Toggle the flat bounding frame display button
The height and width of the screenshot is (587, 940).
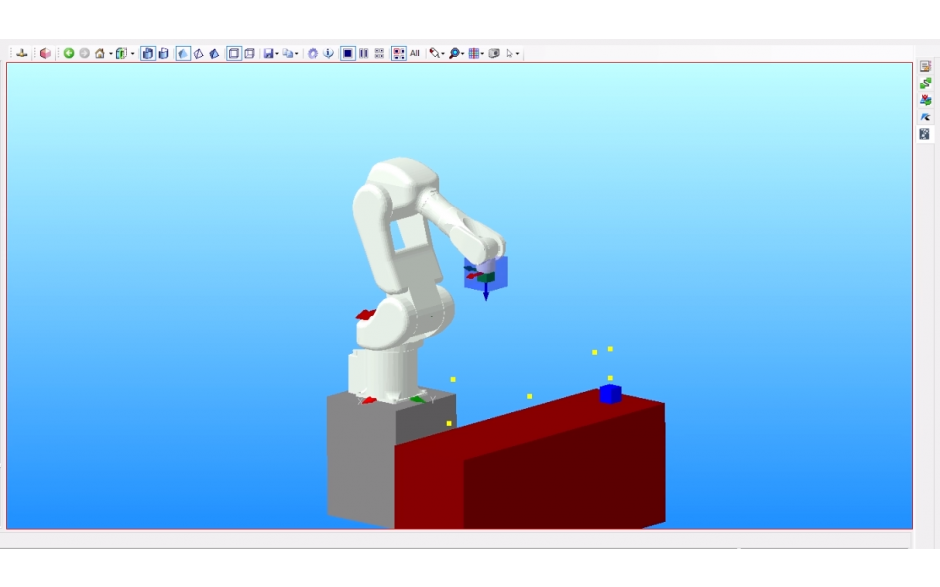tap(234, 53)
